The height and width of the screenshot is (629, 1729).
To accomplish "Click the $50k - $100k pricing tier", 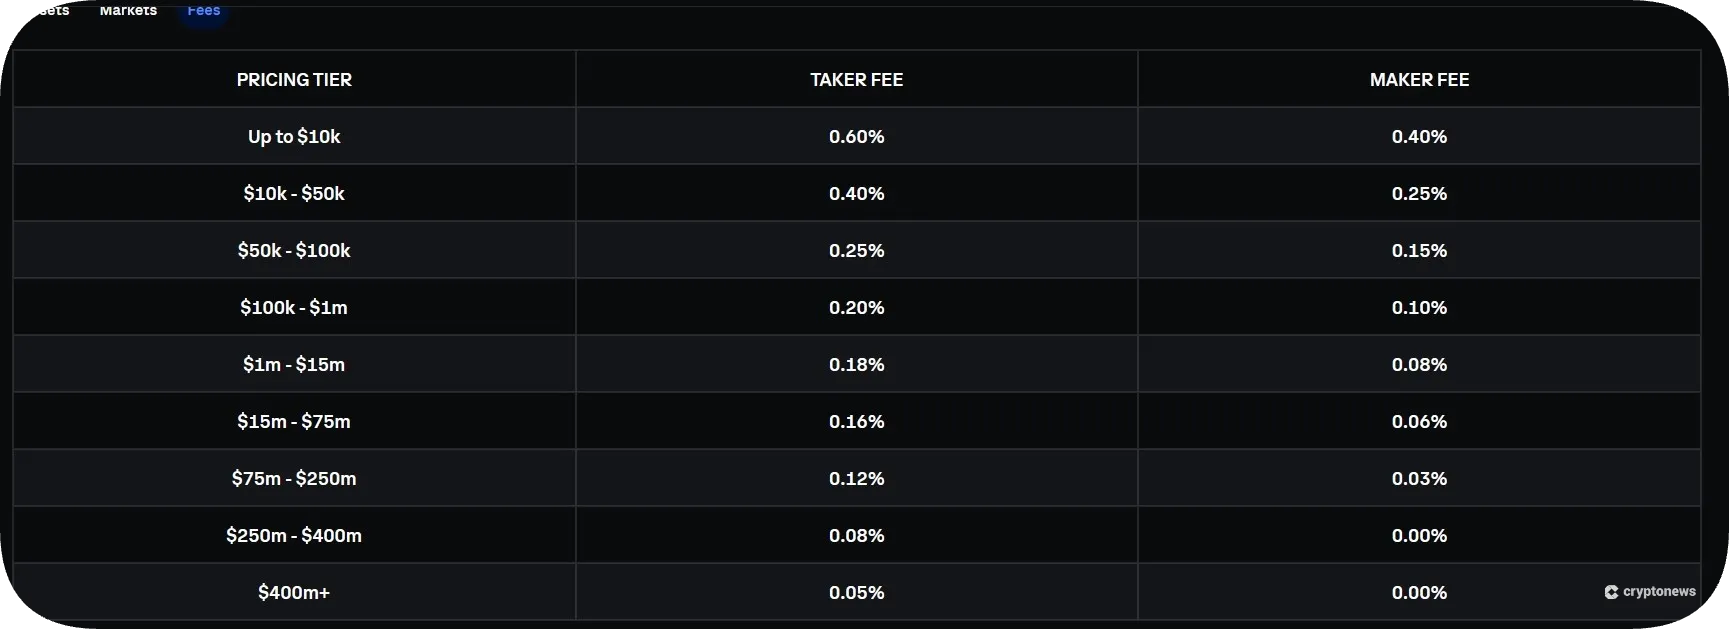I will point(294,250).
